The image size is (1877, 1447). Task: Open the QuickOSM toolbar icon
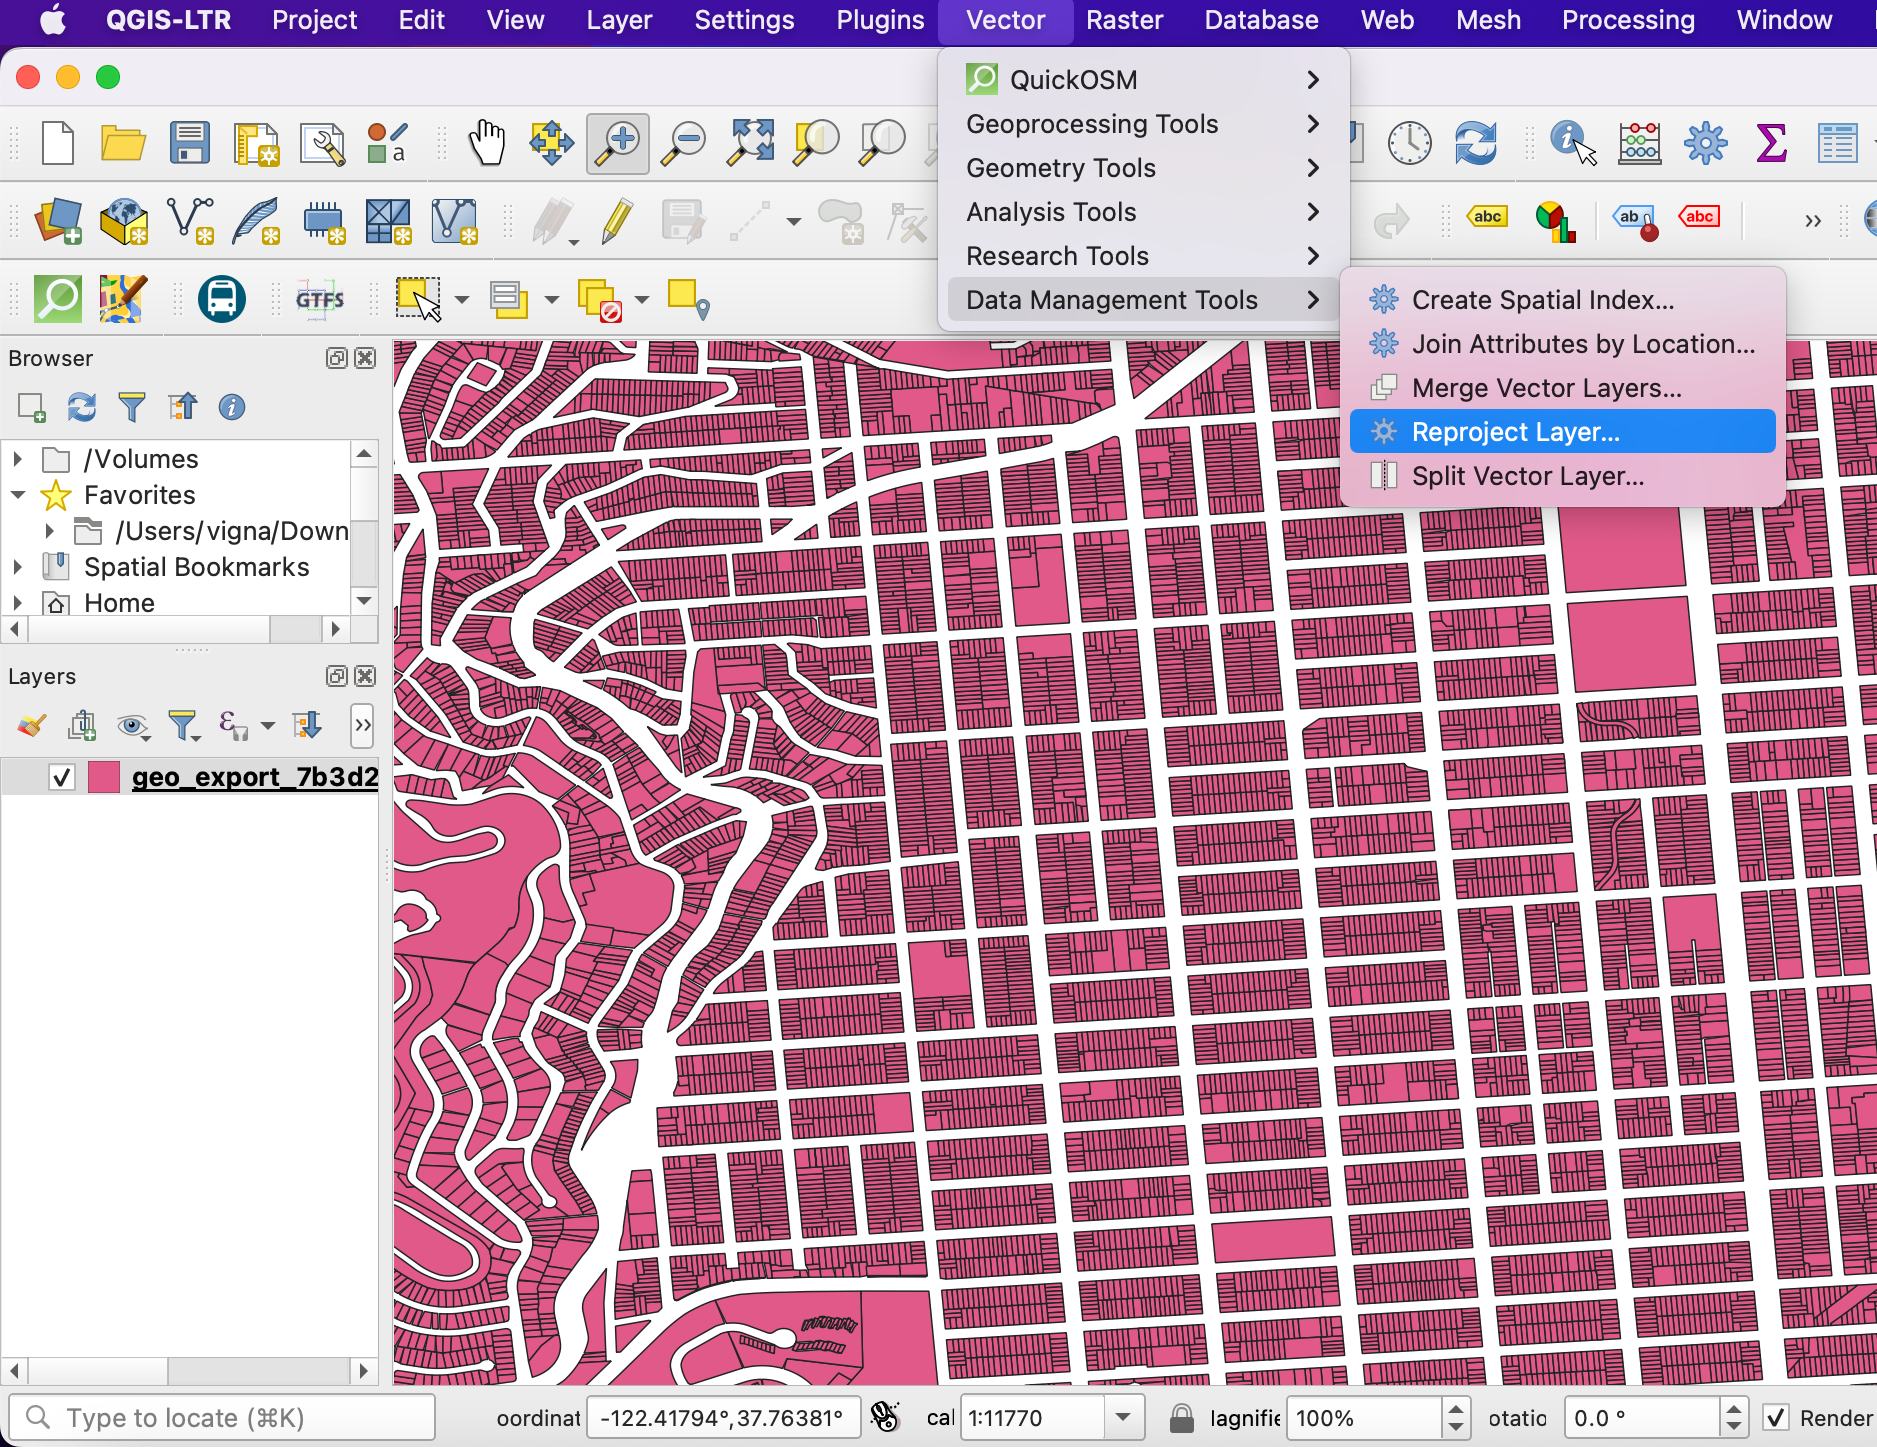(58, 299)
